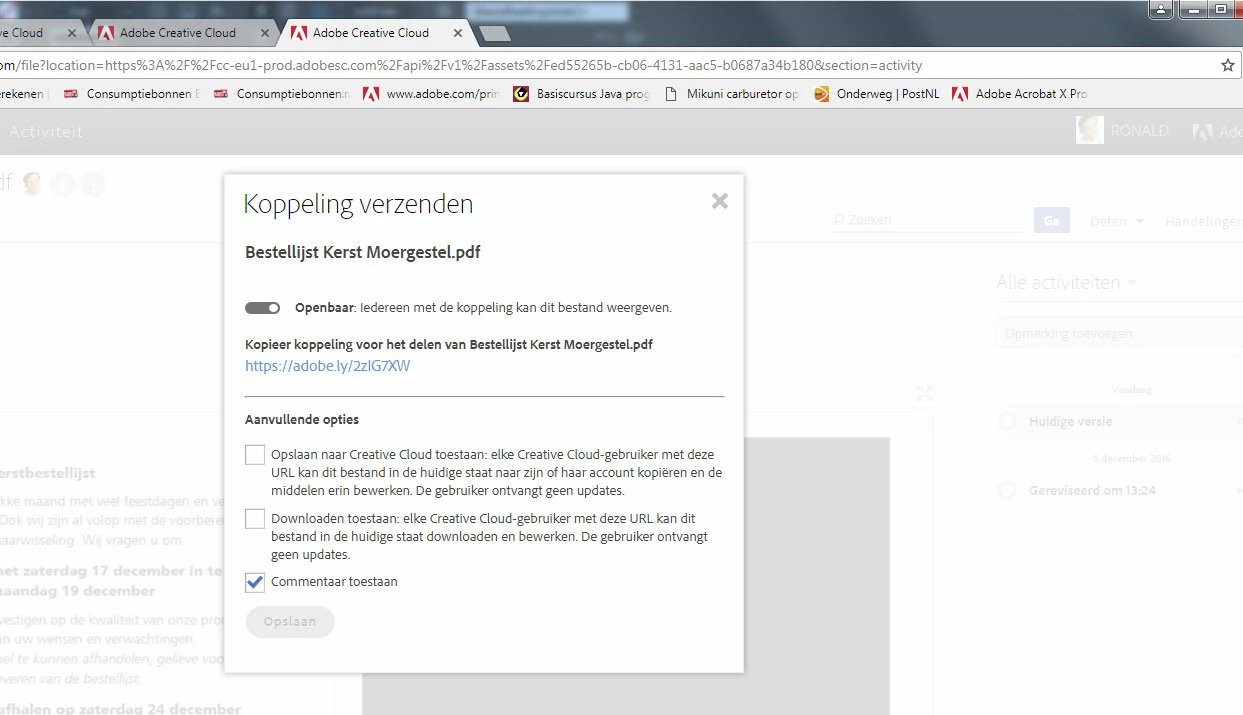Open Onderweg PostNL bookmark
This screenshot has width=1243, height=715.
(876, 94)
